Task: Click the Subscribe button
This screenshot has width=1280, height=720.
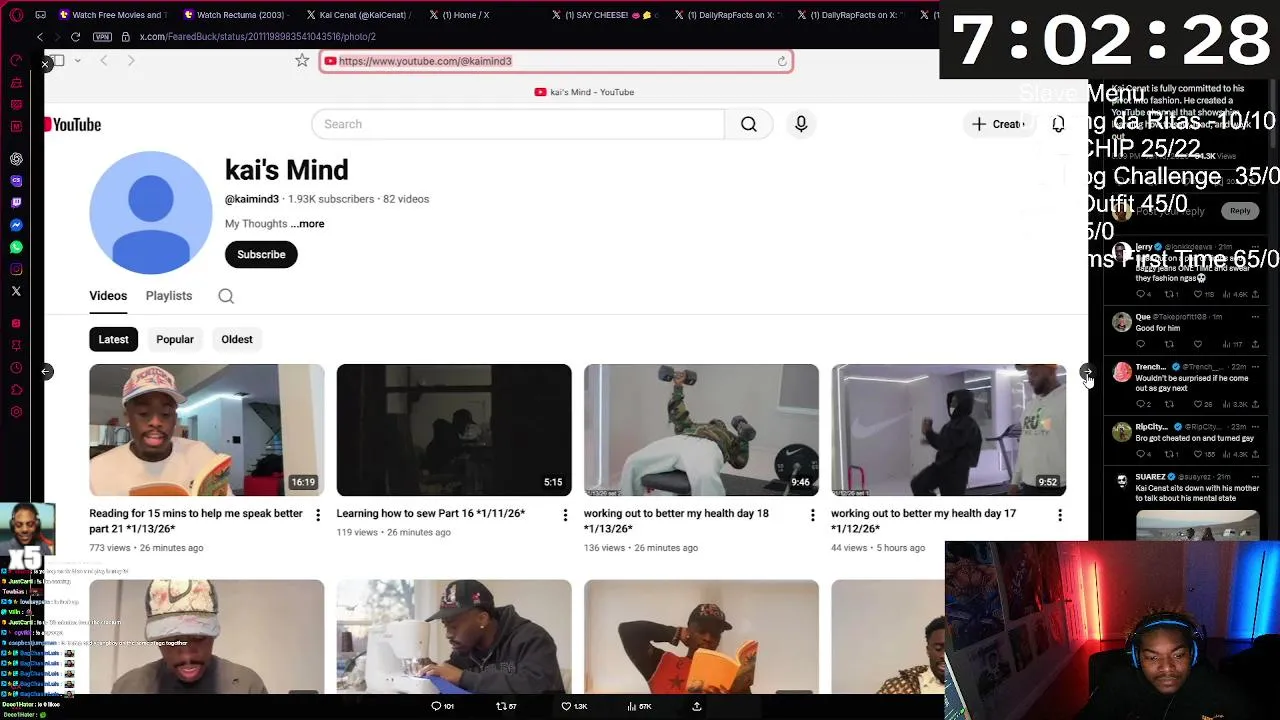Action: (x=261, y=254)
